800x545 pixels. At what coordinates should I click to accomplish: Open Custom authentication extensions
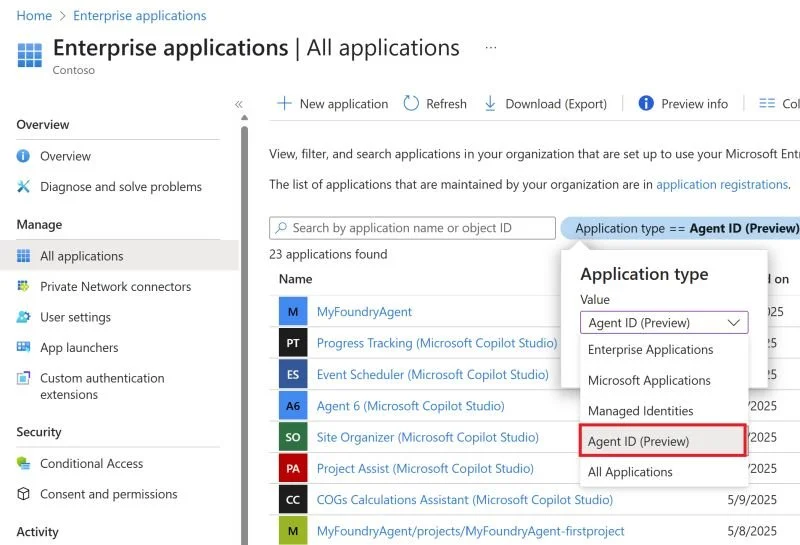click(x=102, y=386)
